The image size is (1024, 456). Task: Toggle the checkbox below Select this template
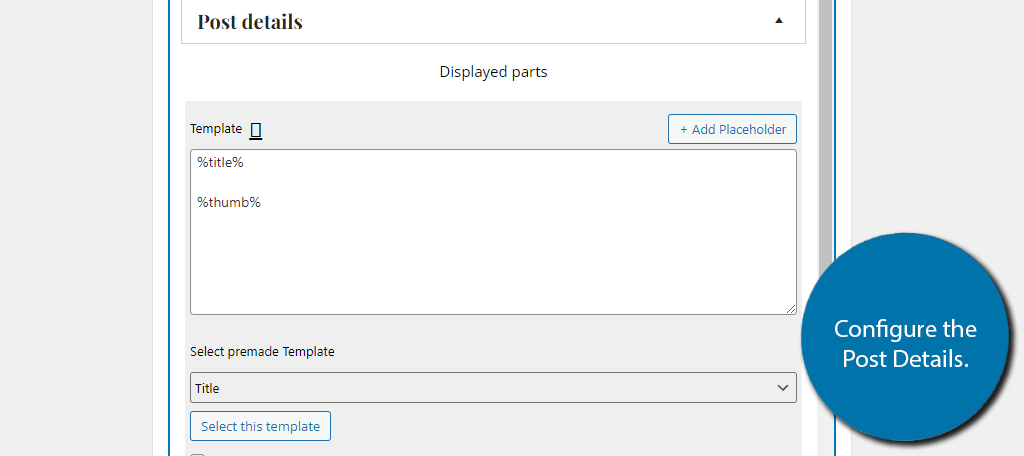(x=197, y=455)
